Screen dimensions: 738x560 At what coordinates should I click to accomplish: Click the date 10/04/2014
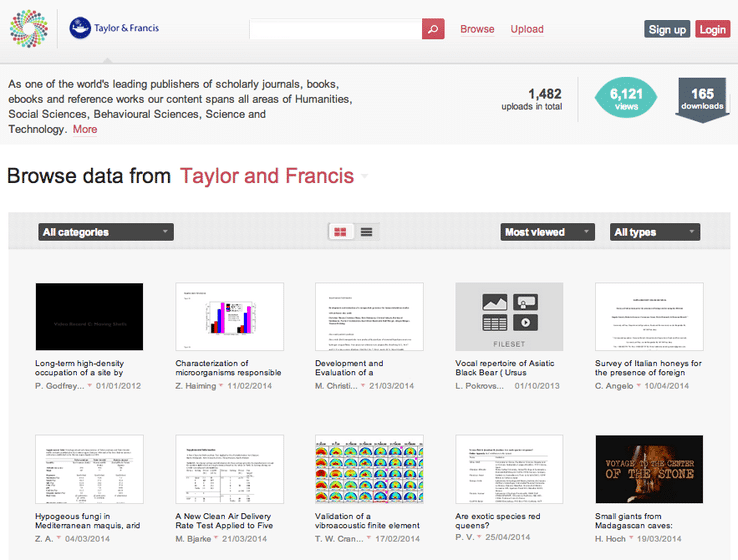click(666, 386)
